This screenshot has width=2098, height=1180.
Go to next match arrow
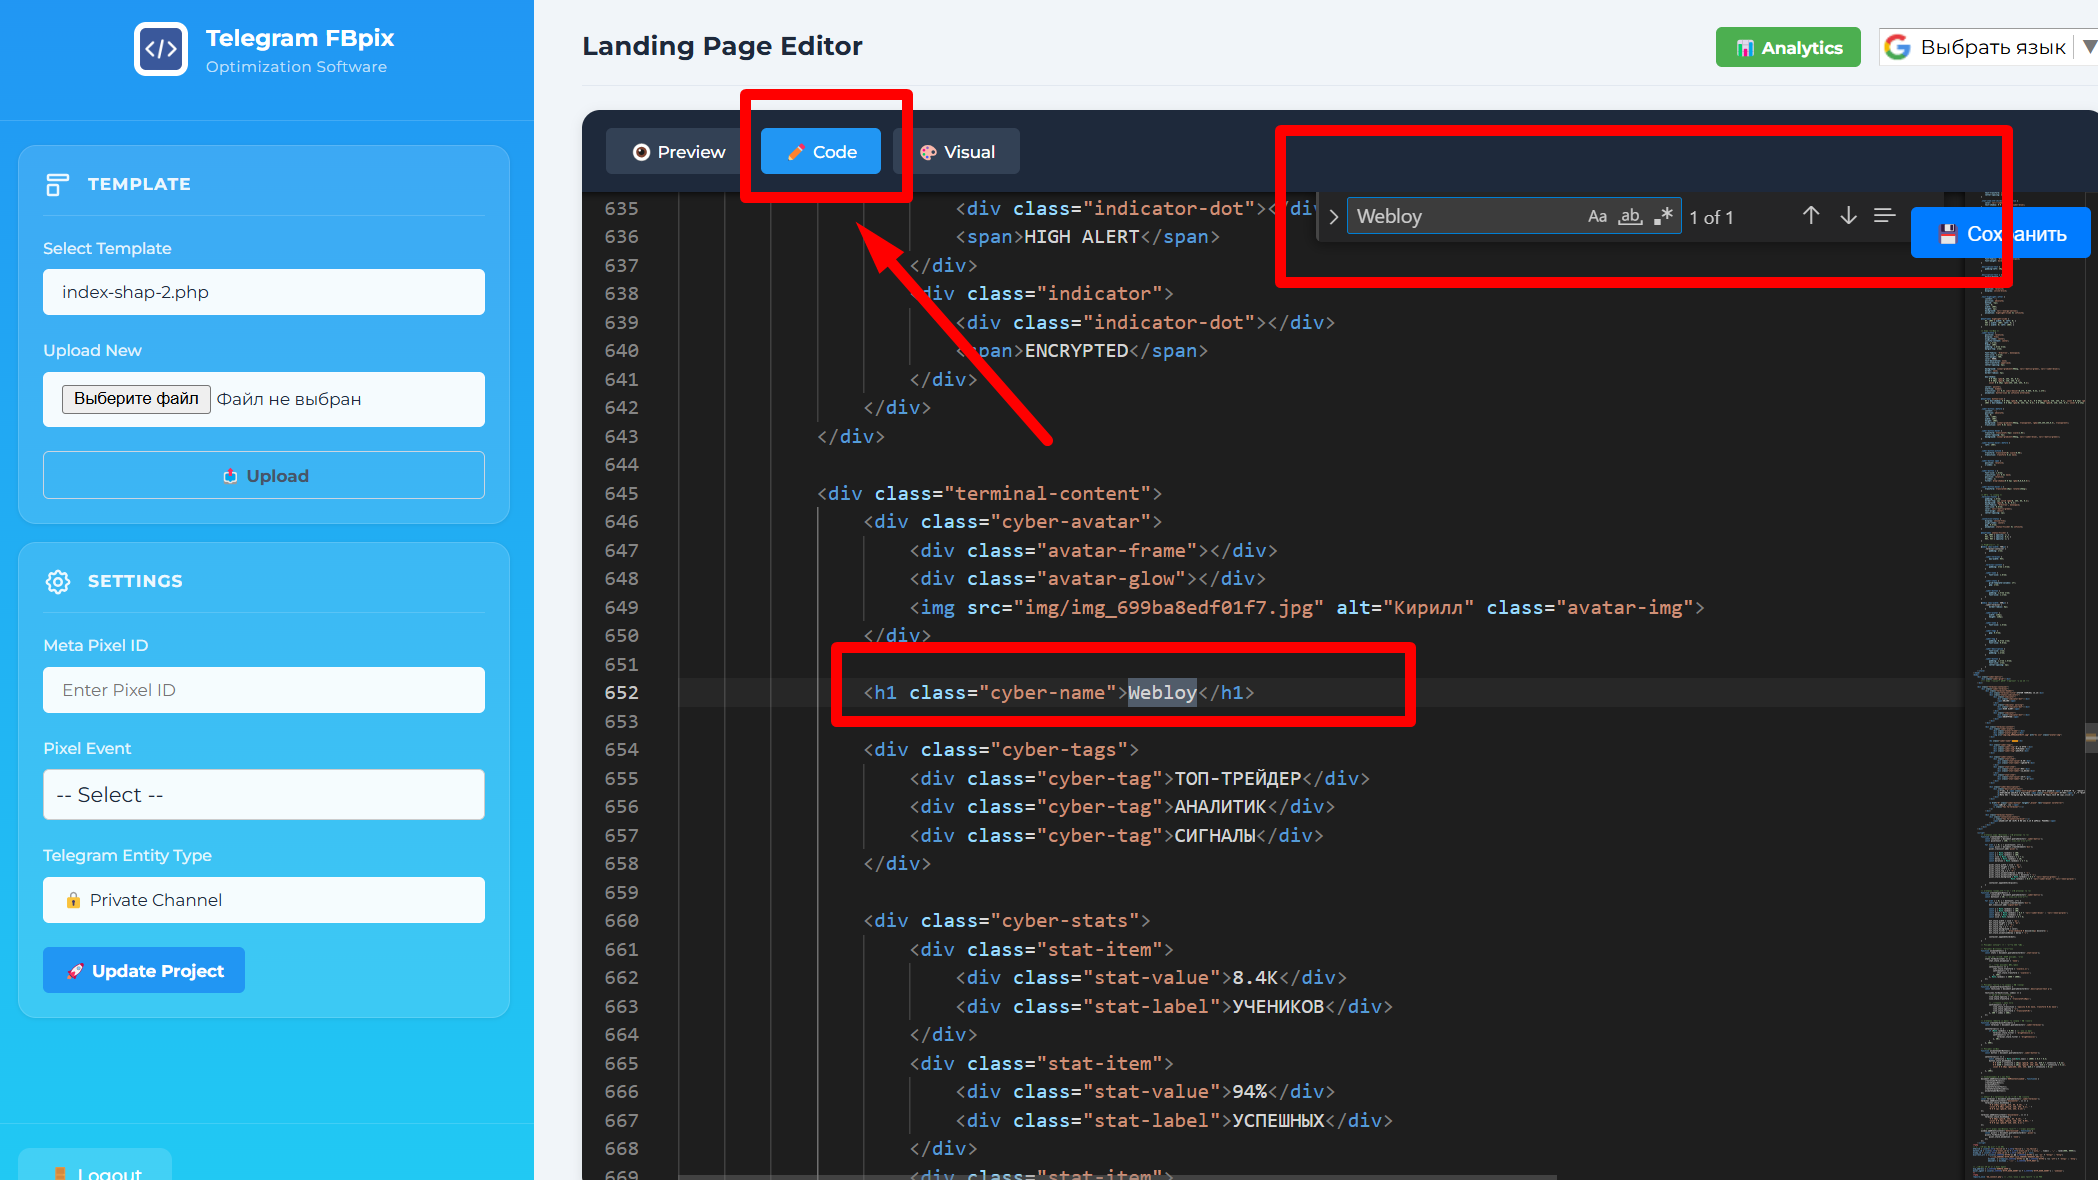[1848, 216]
